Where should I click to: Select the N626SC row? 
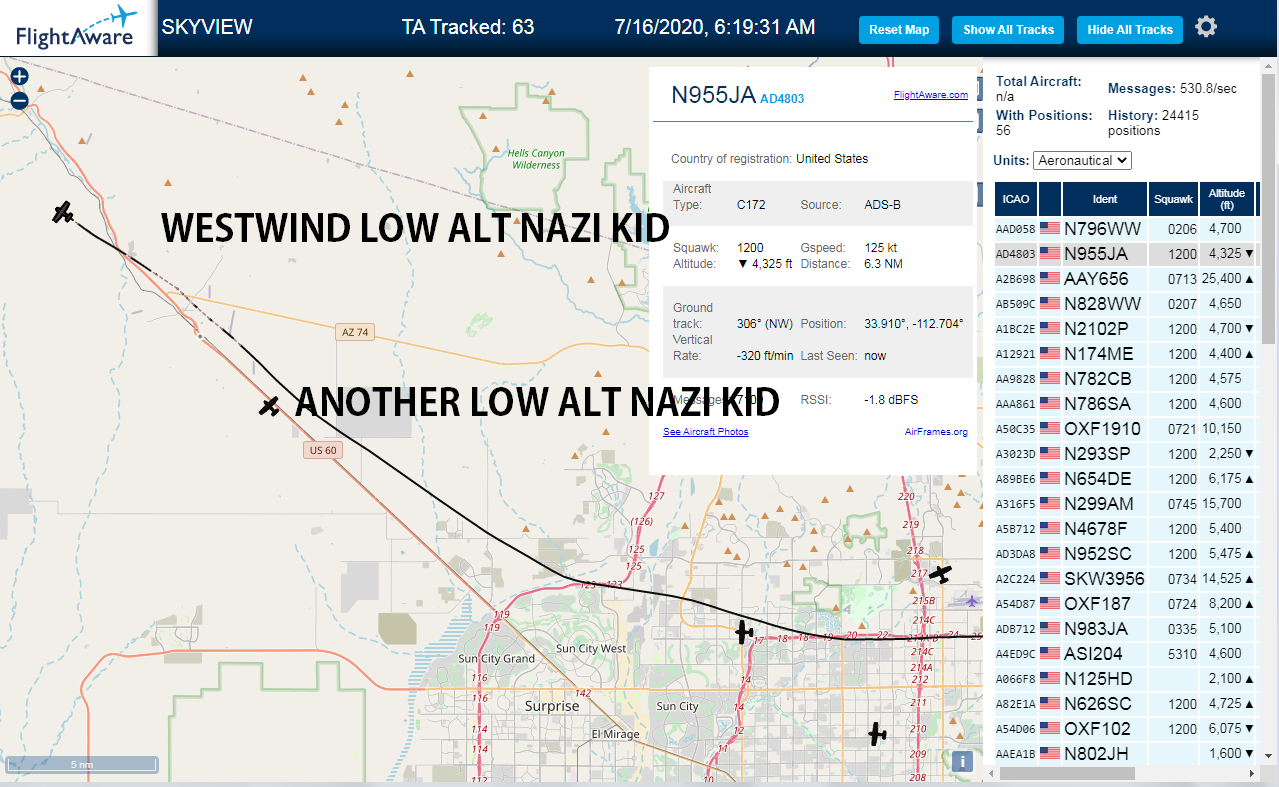coord(1125,704)
